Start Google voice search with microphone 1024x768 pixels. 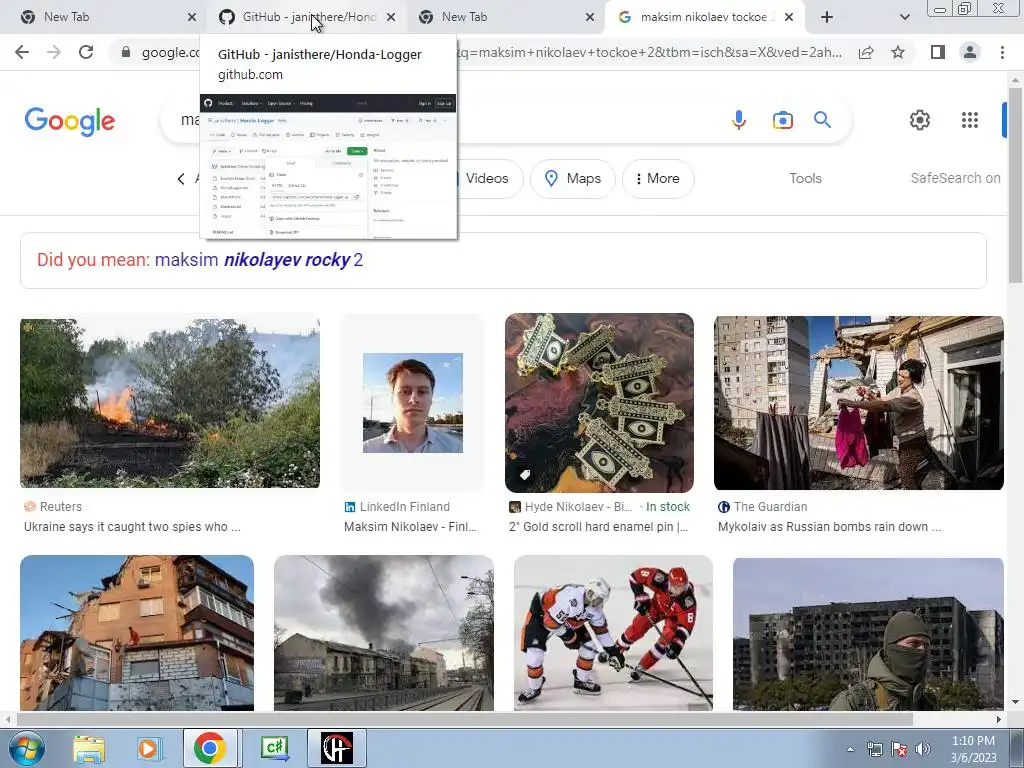[x=739, y=120]
